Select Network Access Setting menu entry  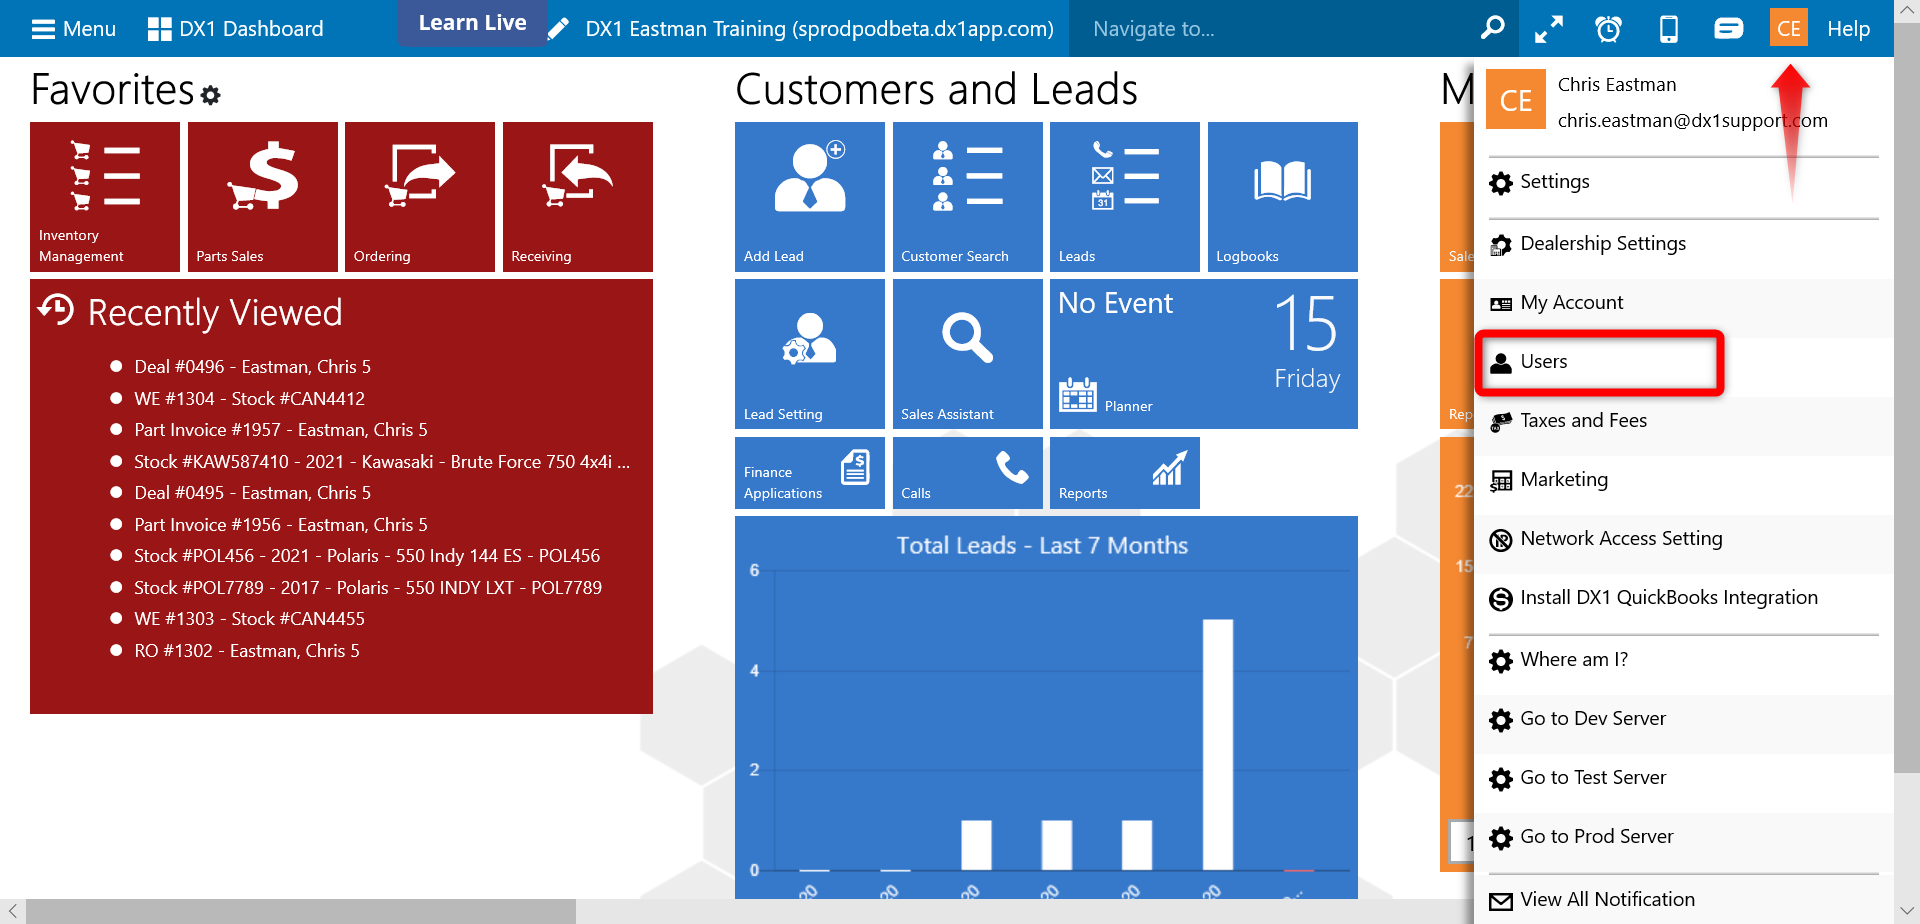(1684, 539)
